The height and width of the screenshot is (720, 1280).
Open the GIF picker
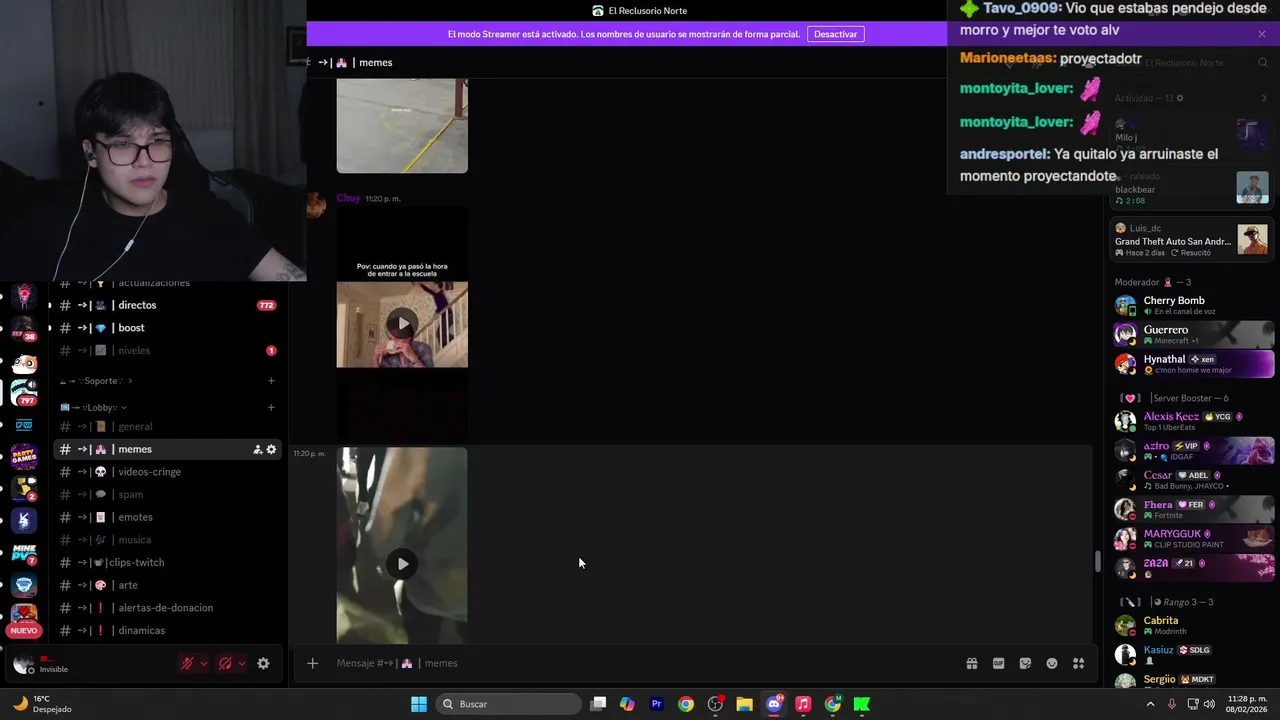(x=998, y=663)
